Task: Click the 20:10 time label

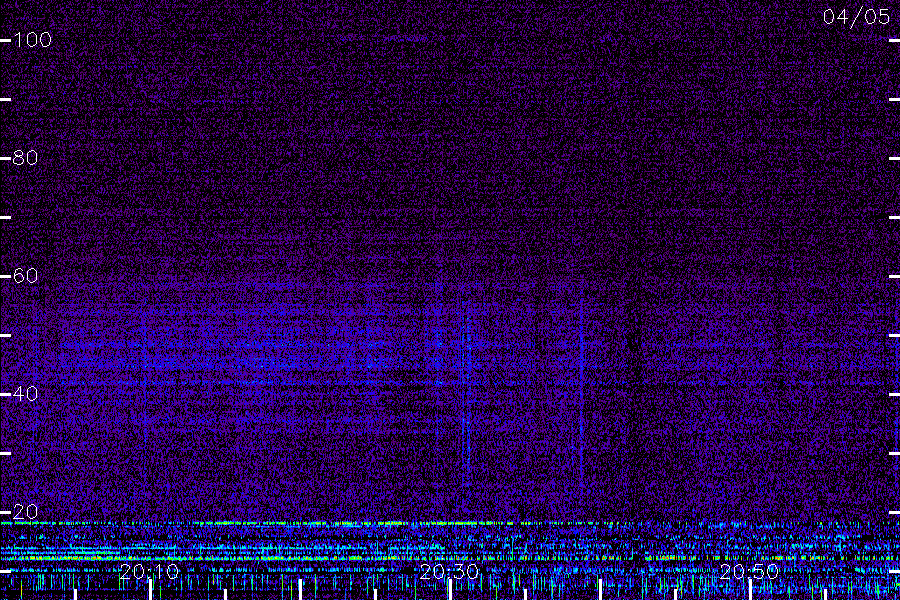Action: pyautogui.click(x=149, y=571)
